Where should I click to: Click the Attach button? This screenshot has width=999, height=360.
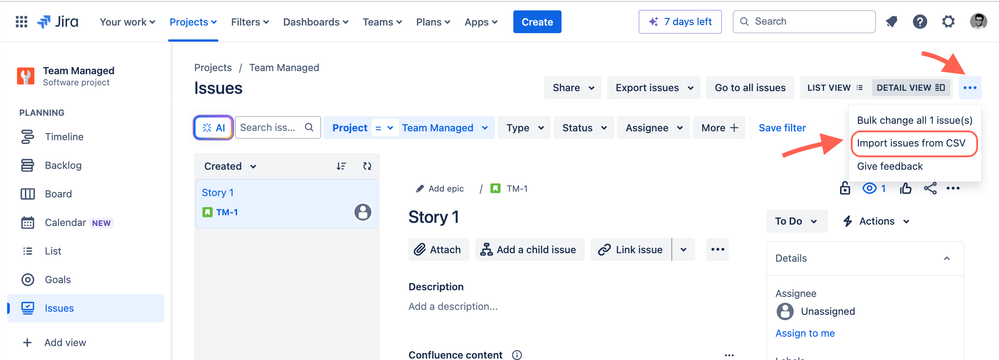(439, 250)
